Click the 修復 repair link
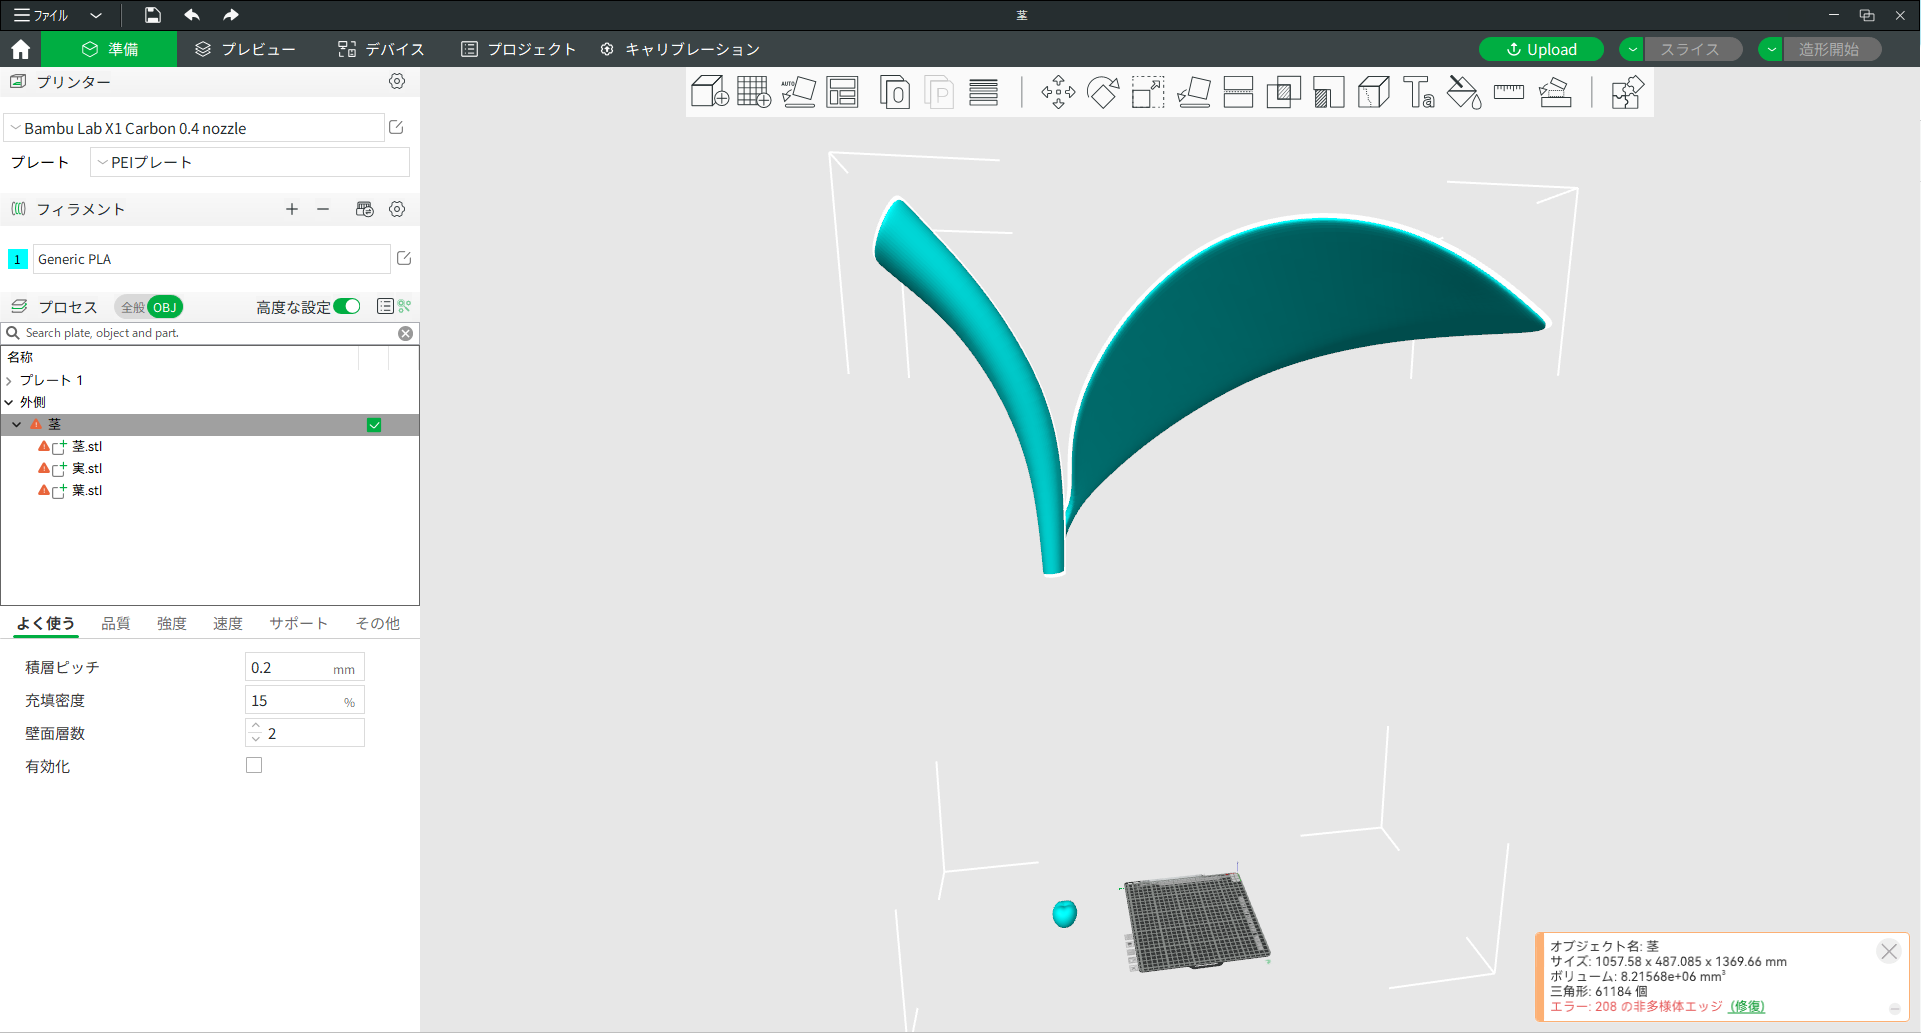The height and width of the screenshot is (1033, 1921). (1747, 1006)
